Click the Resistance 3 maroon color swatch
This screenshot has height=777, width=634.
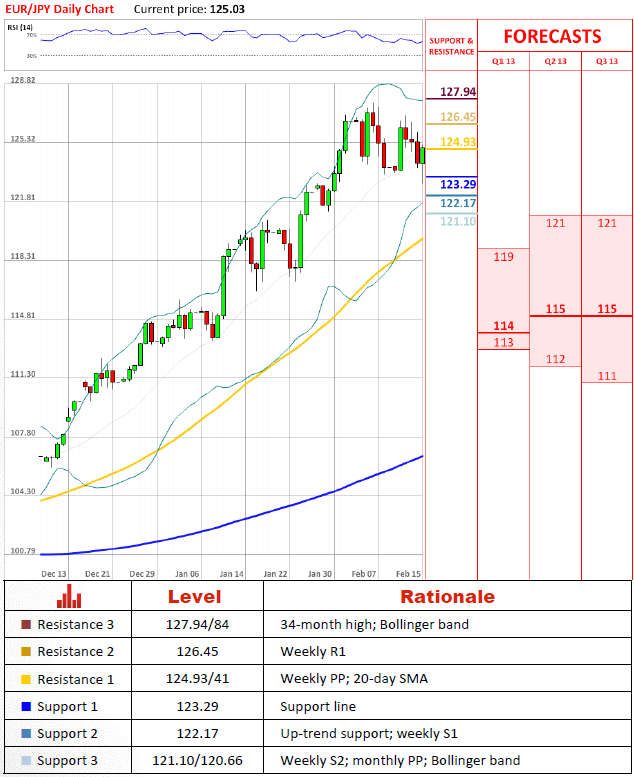click(x=26, y=624)
